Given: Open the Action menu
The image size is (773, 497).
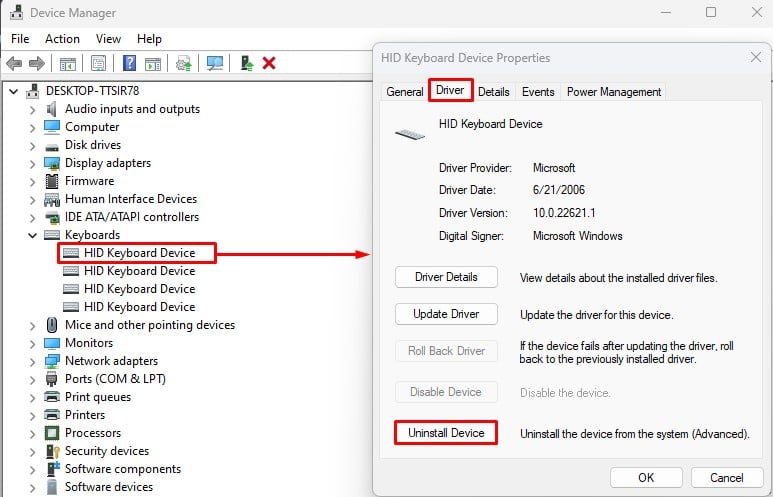Looking at the screenshot, I should pos(62,38).
